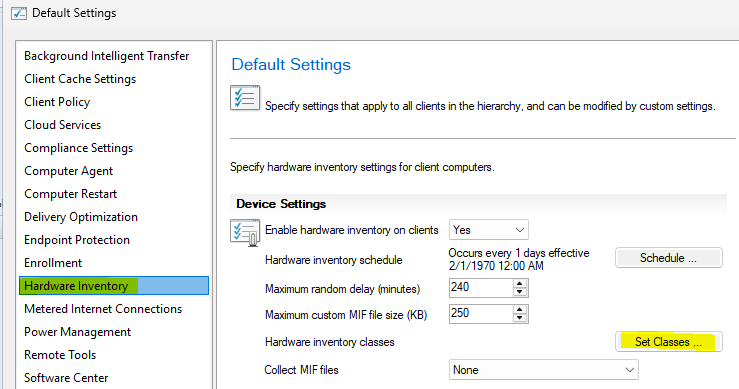Open Metered Internet Connections settings

tap(103, 309)
